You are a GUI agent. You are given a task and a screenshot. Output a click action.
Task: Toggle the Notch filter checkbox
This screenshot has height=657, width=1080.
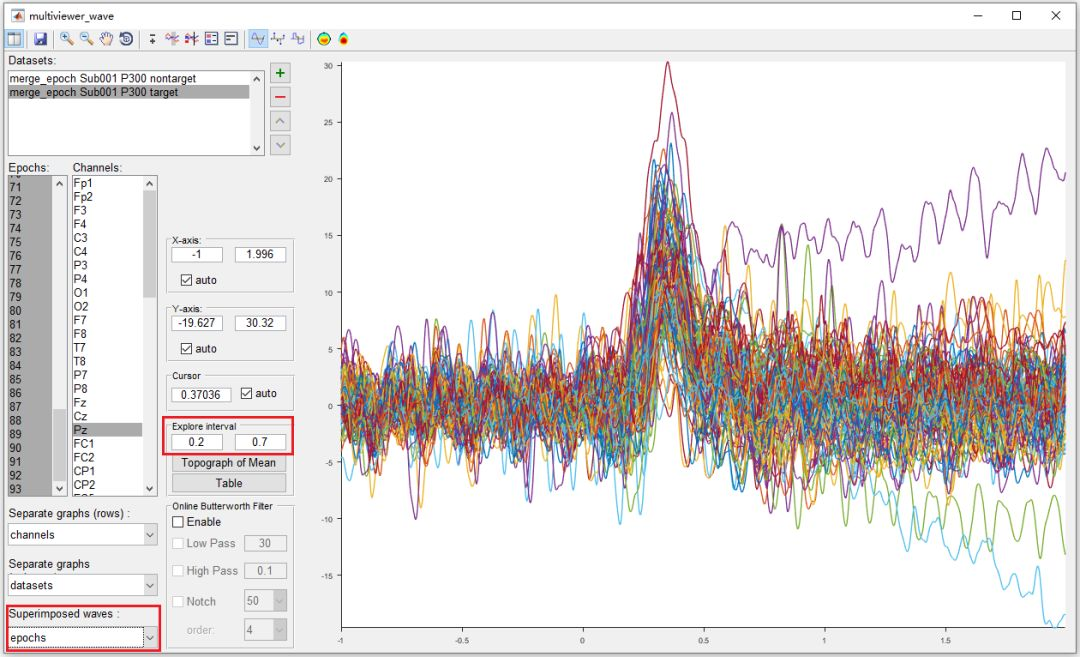pos(178,602)
